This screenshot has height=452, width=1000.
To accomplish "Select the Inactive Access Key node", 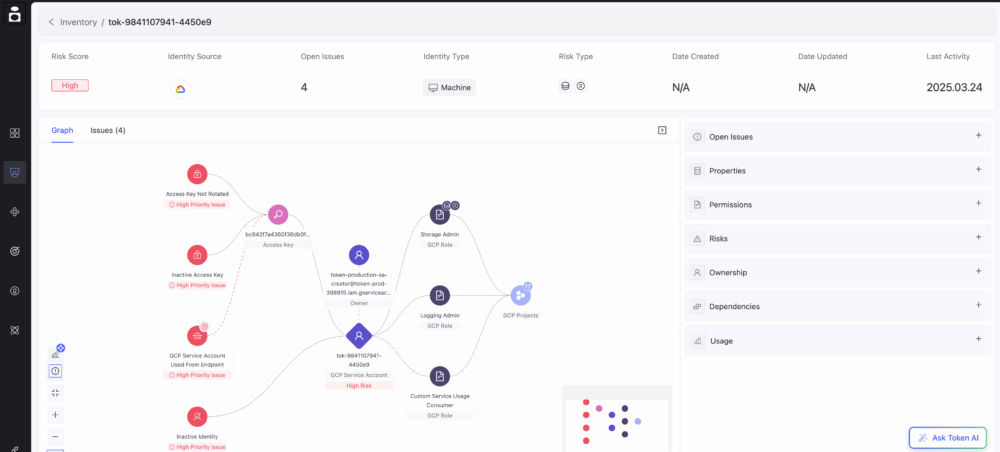I will tap(197, 254).
